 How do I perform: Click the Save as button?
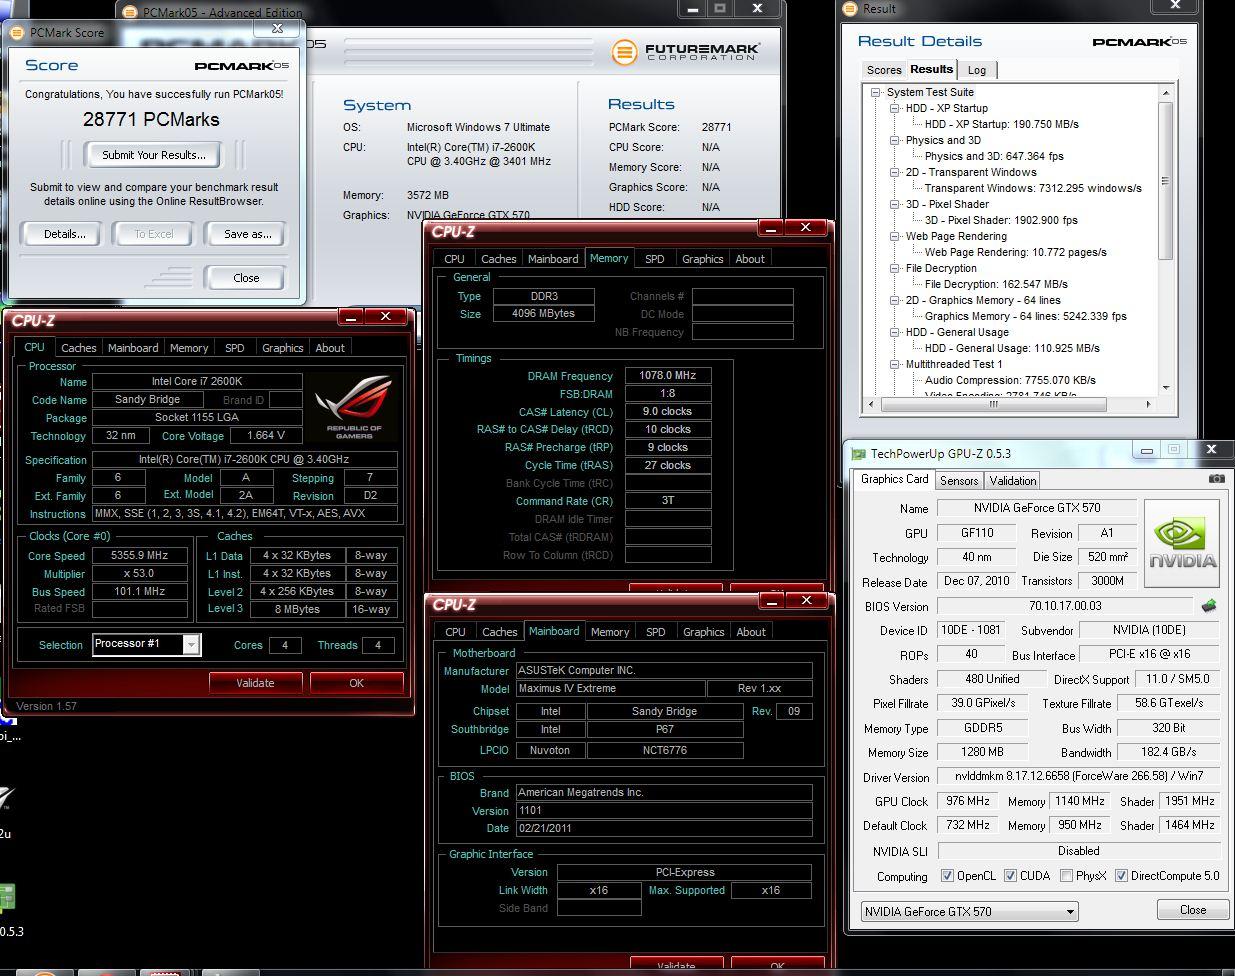(x=247, y=234)
